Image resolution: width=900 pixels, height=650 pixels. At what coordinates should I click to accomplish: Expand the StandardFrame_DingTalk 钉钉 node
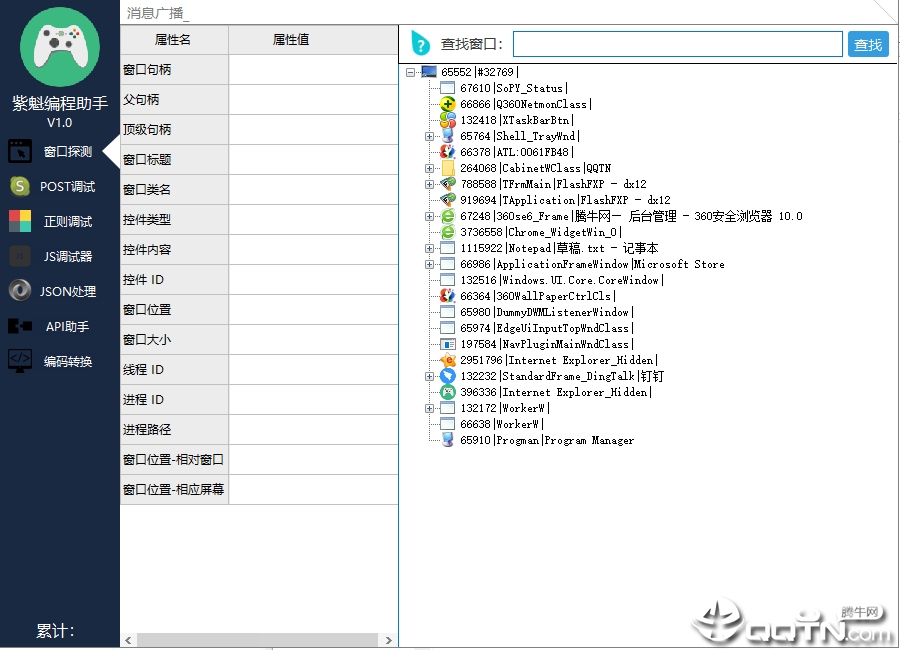coord(429,377)
